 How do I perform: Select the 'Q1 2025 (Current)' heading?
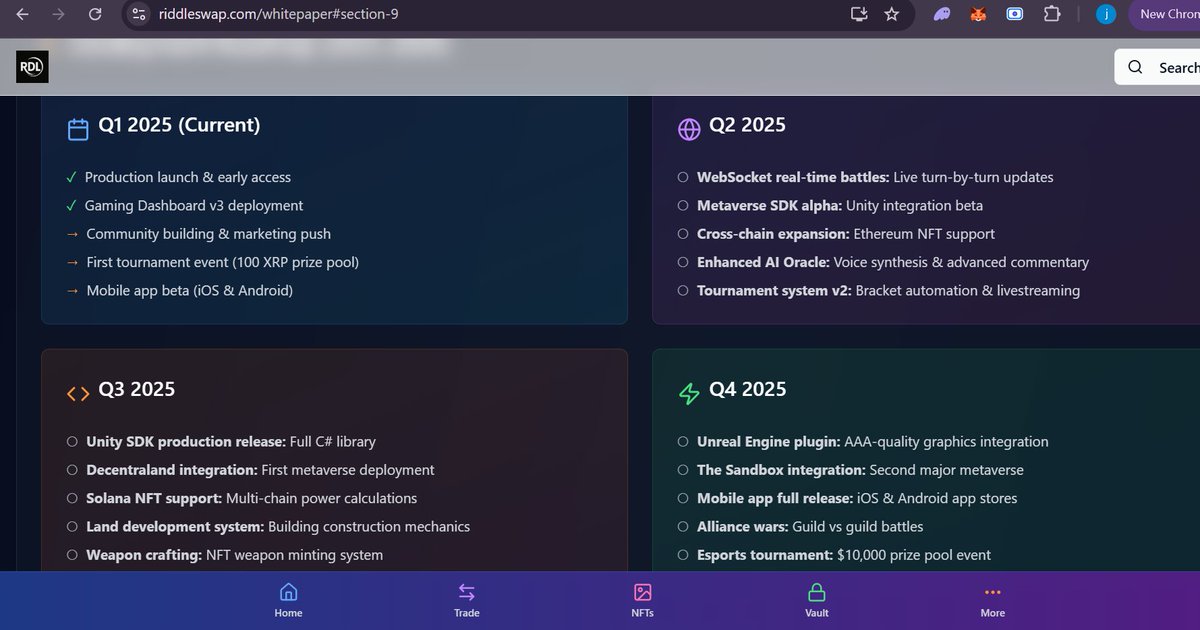point(179,125)
